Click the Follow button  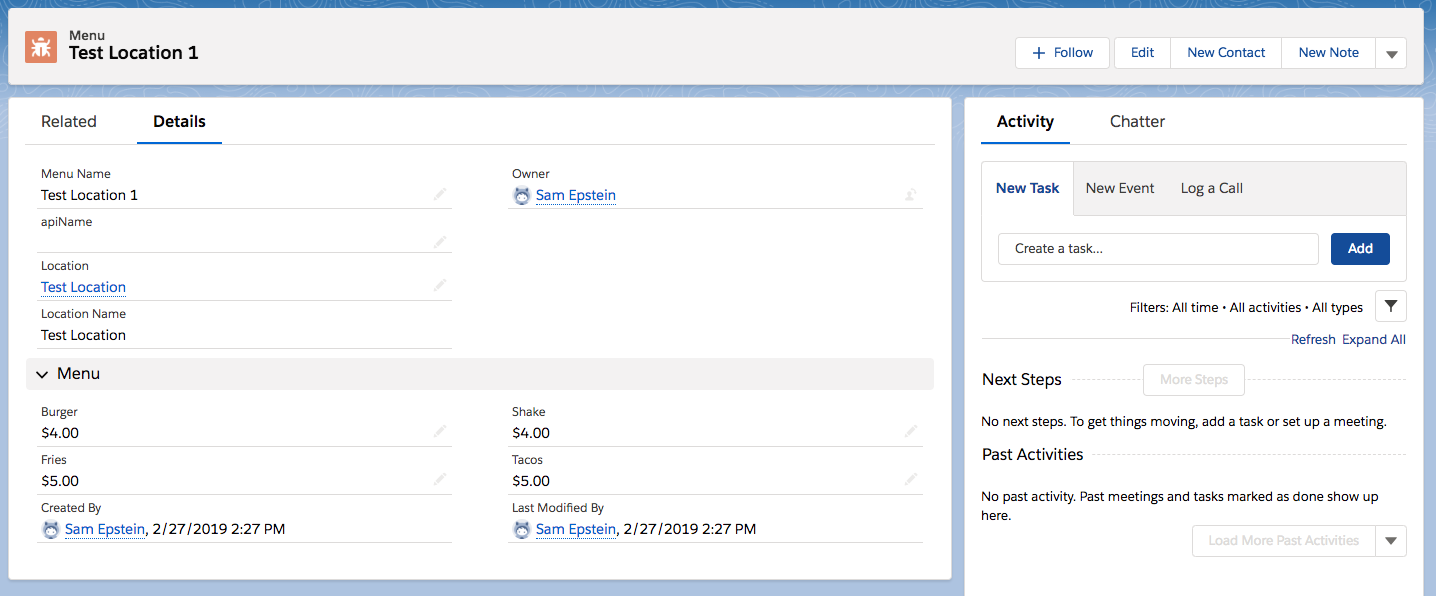(x=1062, y=53)
